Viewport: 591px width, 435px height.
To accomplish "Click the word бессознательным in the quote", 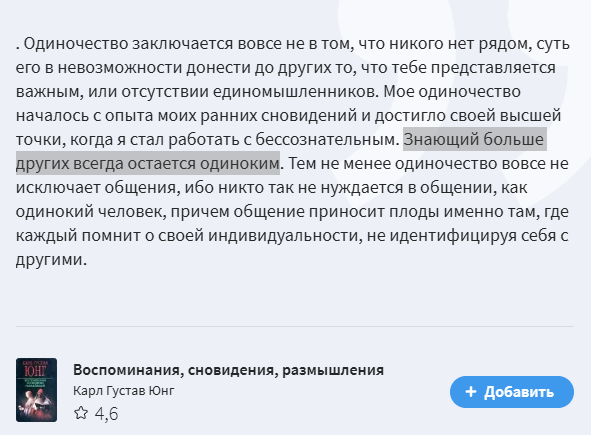I will coord(327,139).
